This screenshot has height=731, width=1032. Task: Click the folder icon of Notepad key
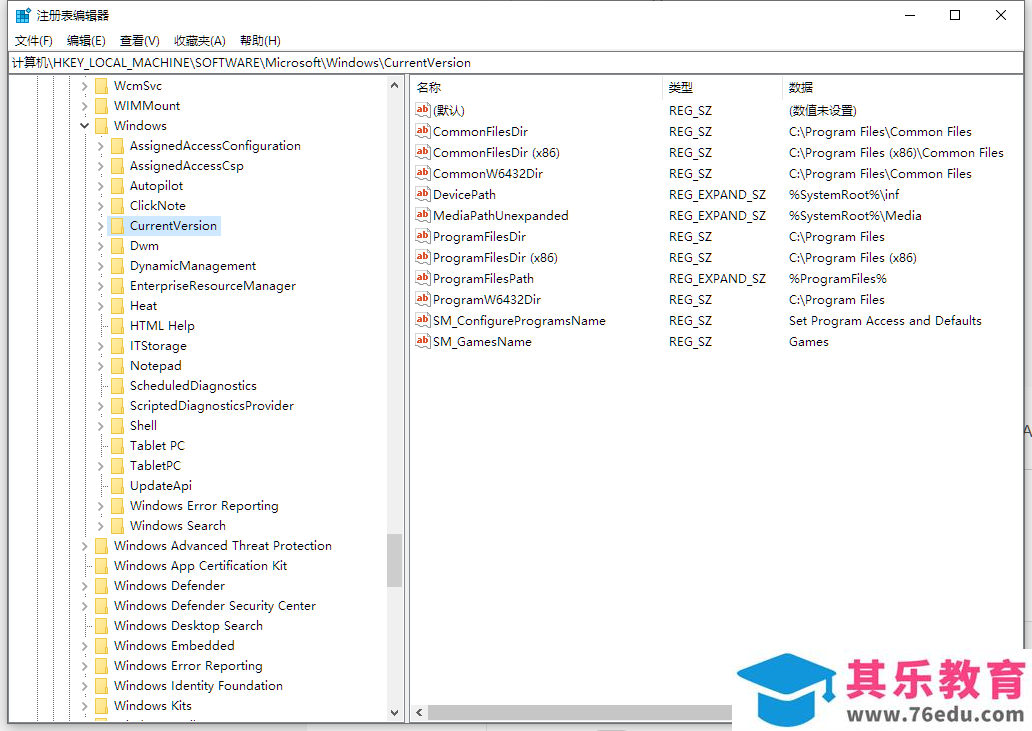[117, 365]
